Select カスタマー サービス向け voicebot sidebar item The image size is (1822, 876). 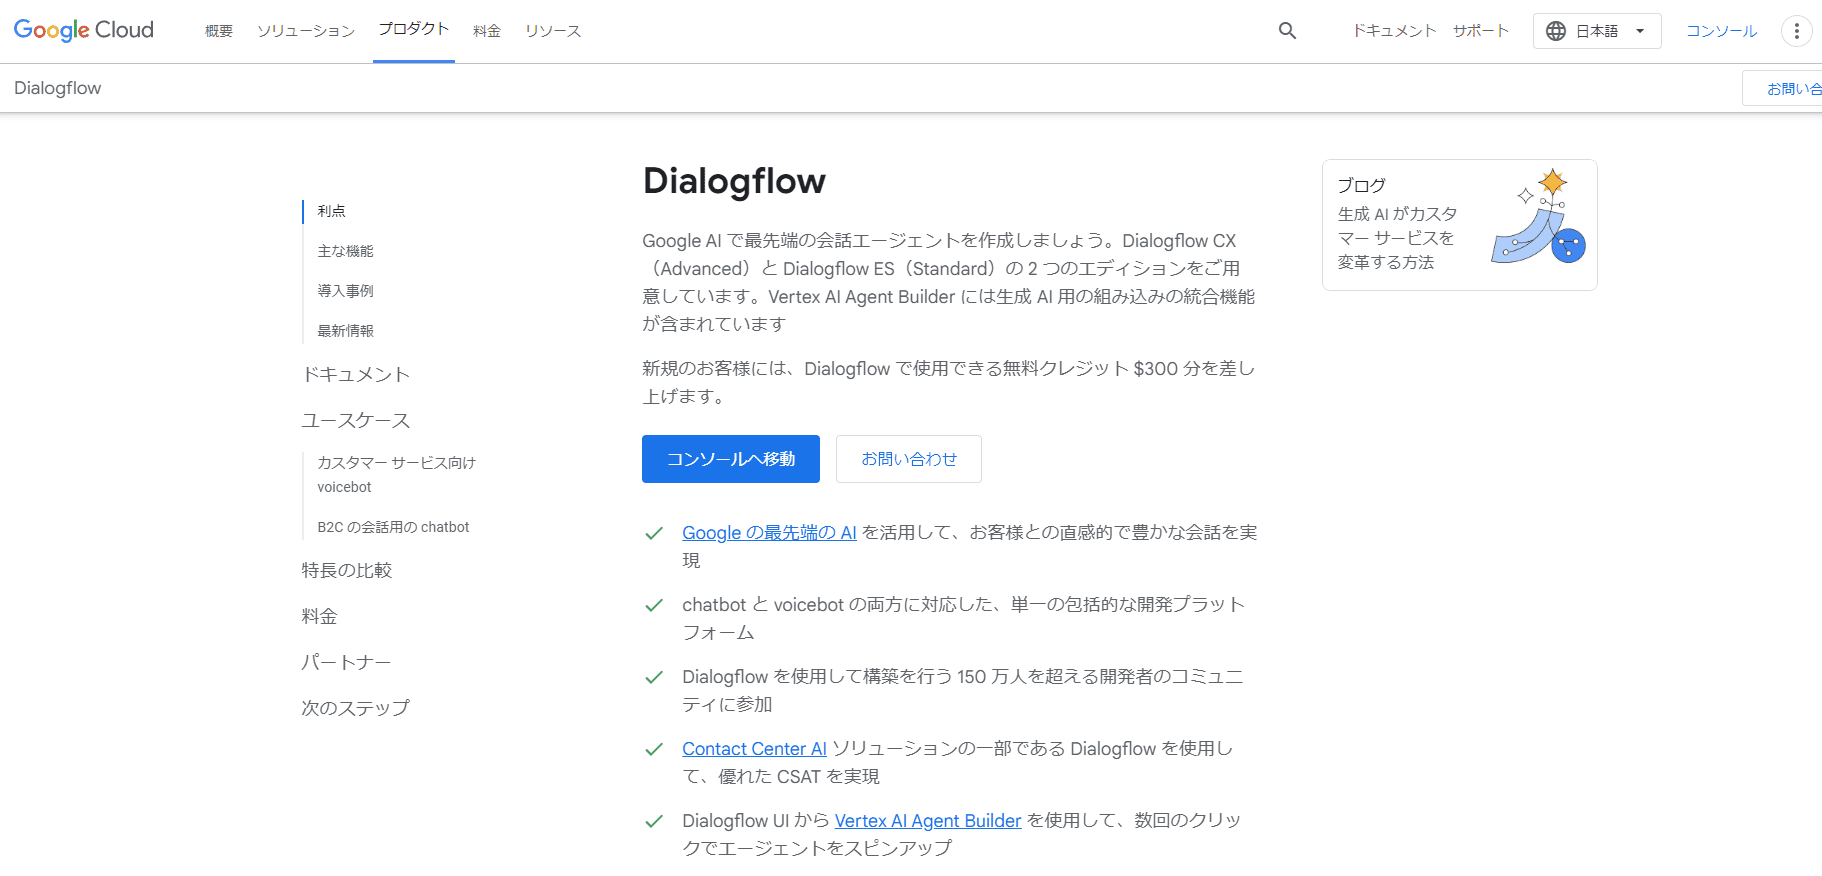pos(396,475)
